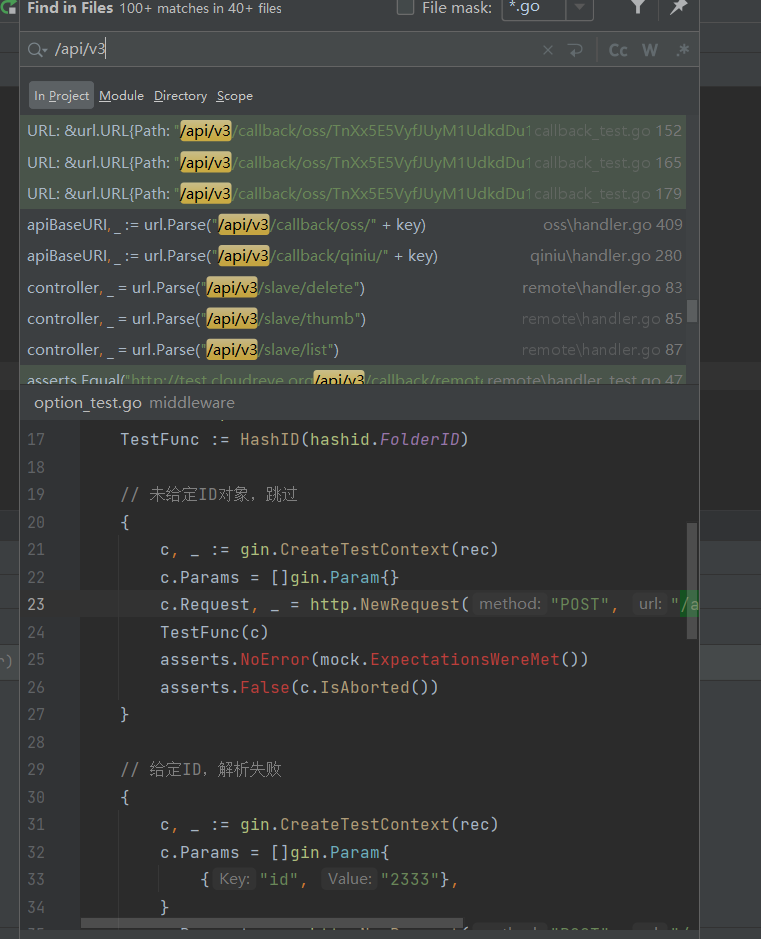The height and width of the screenshot is (939, 761).
Task: Open the search history via magnifier dropdown
Action: (x=35, y=49)
